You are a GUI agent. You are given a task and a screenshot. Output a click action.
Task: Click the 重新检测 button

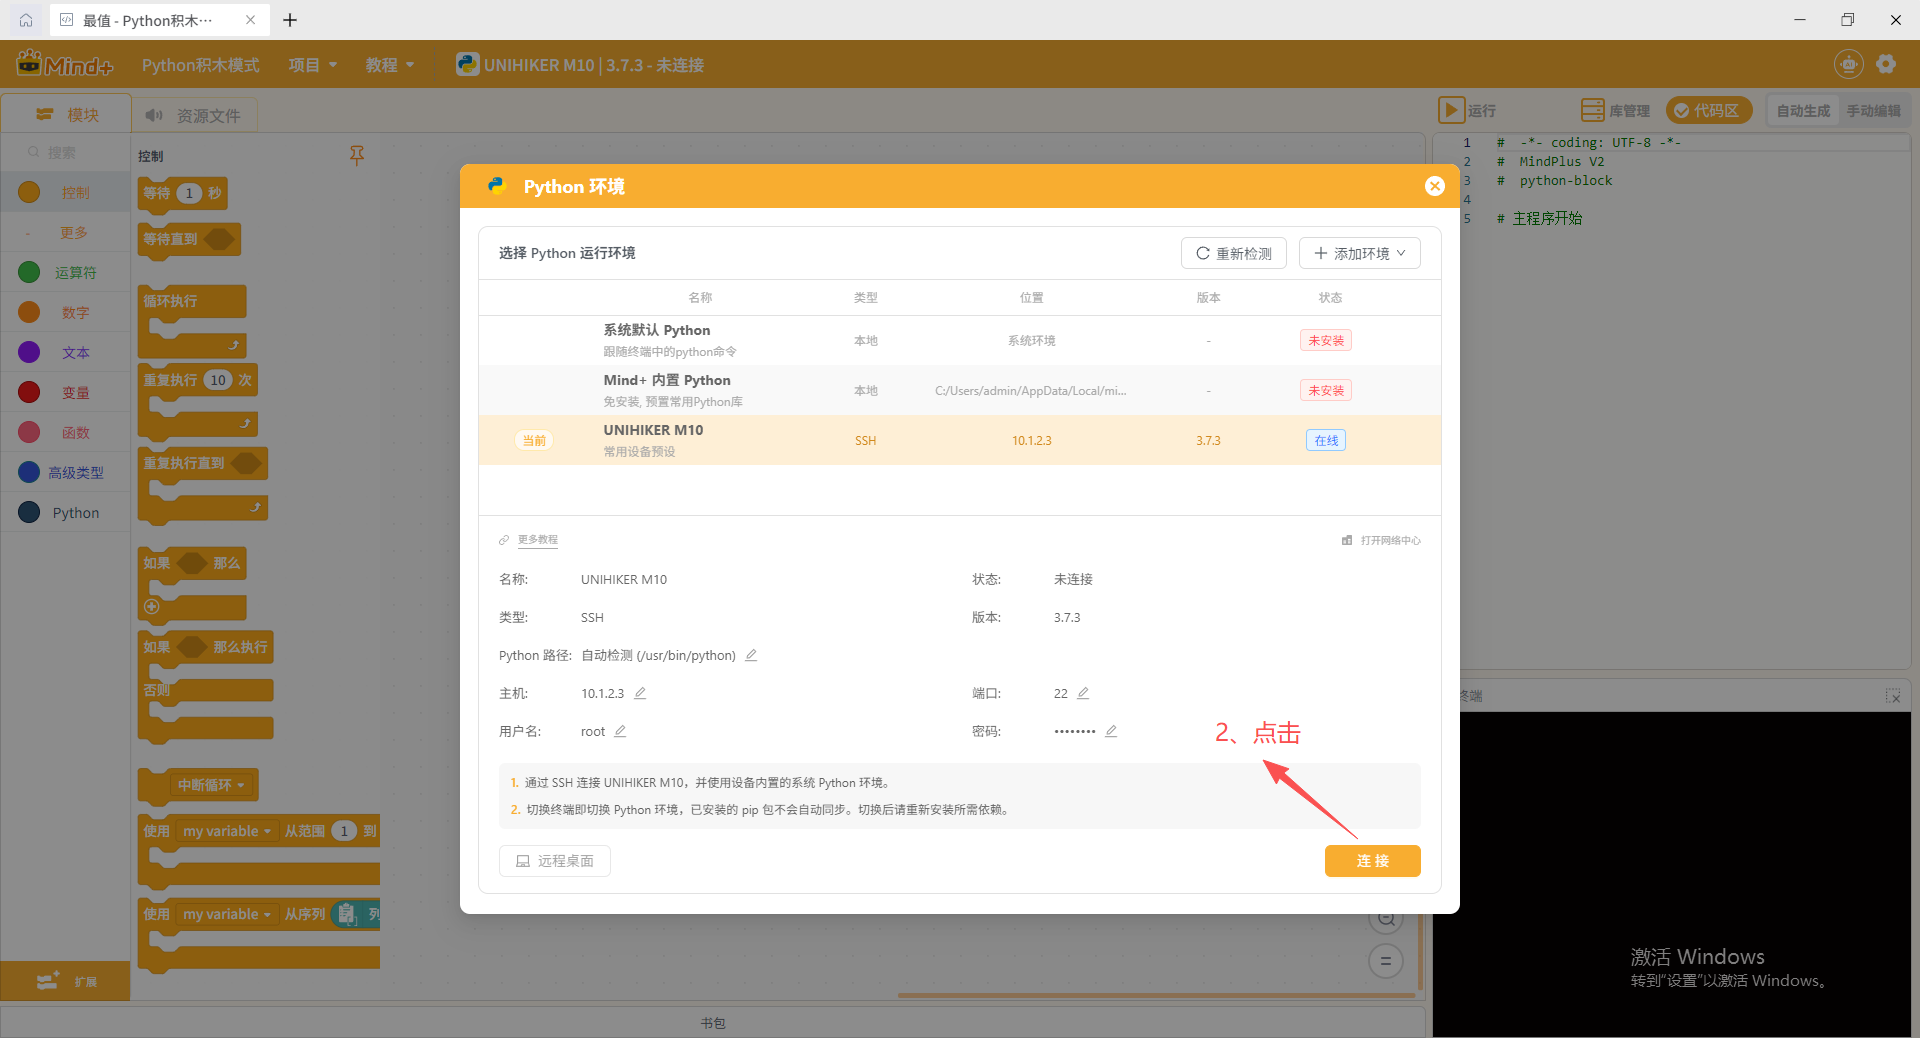click(1234, 253)
